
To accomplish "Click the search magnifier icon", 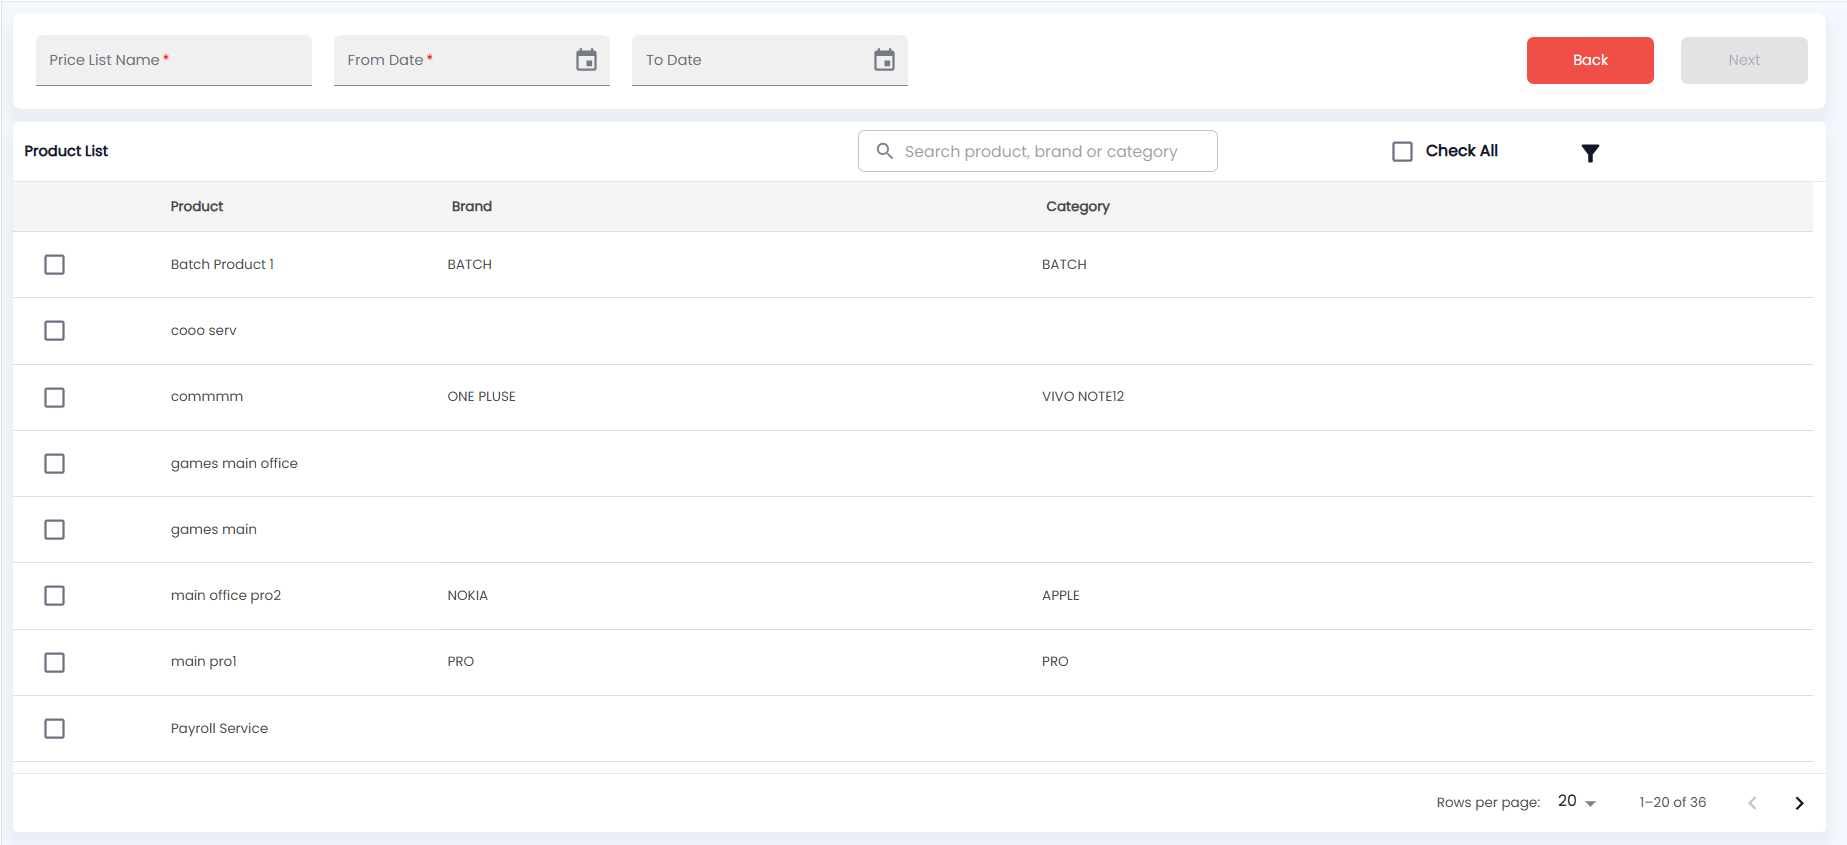I will [884, 151].
